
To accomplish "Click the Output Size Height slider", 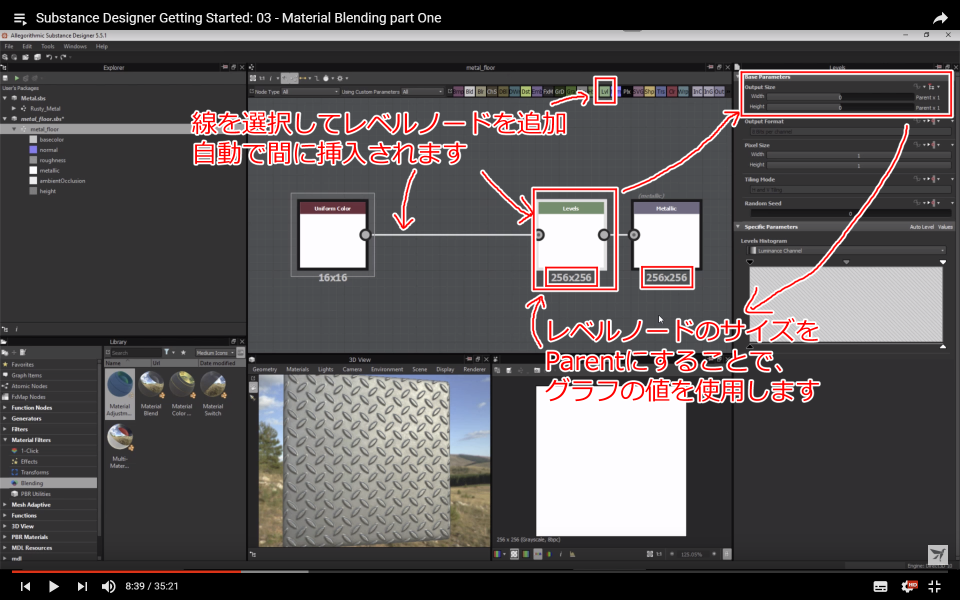I will click(x=840, y=107).
